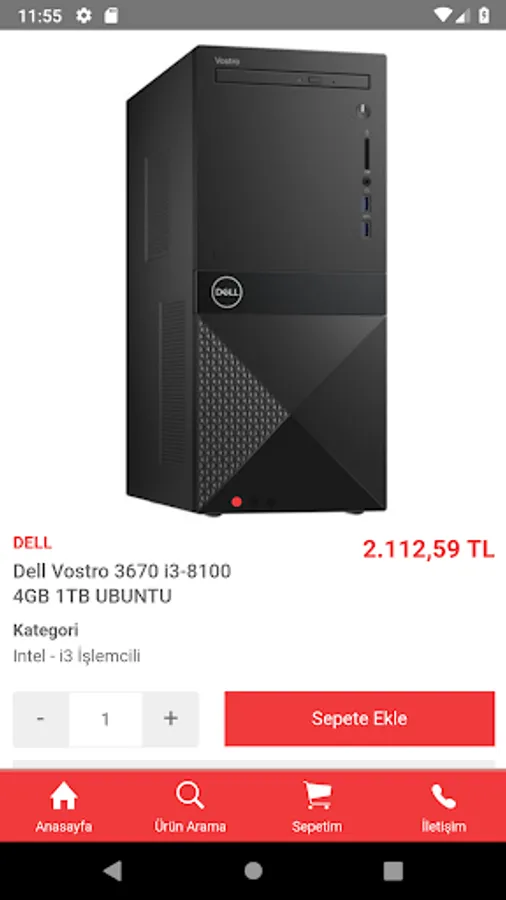
Task: Select the second image indicator dot
Action: (x=254, y=502)
